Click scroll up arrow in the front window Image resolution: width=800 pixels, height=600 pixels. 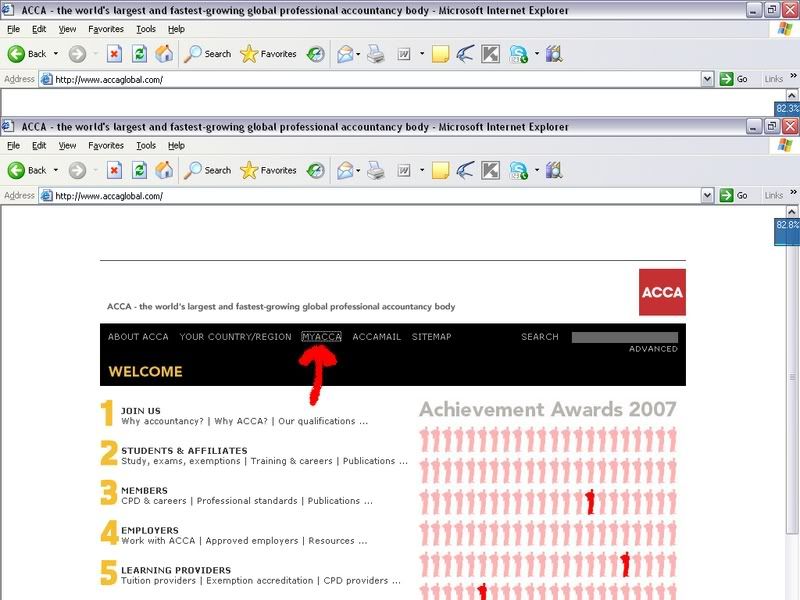(791, 212)
